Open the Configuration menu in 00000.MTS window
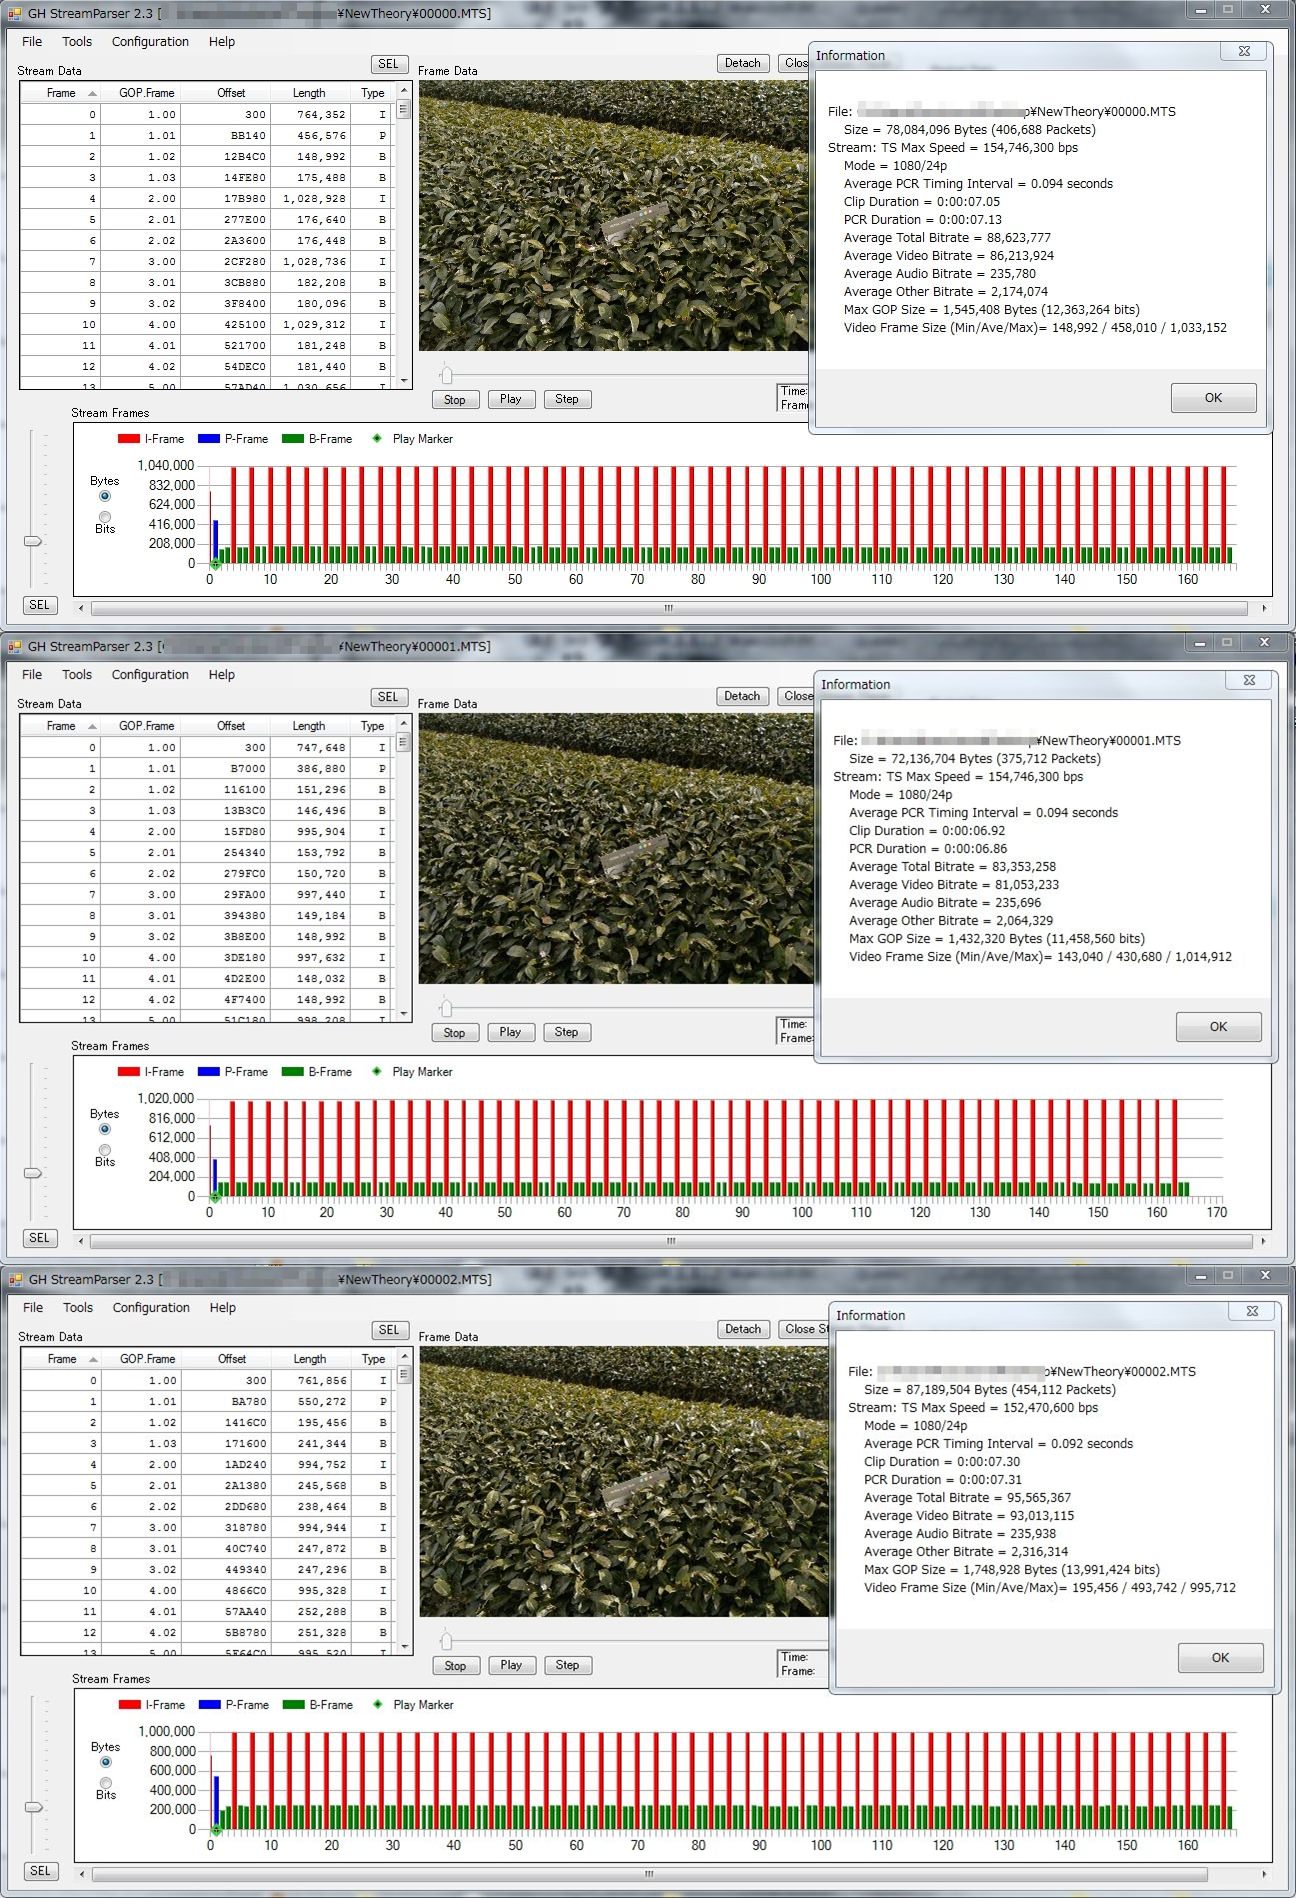This screenshot has width=1296, height=1898. pos(150,42)
